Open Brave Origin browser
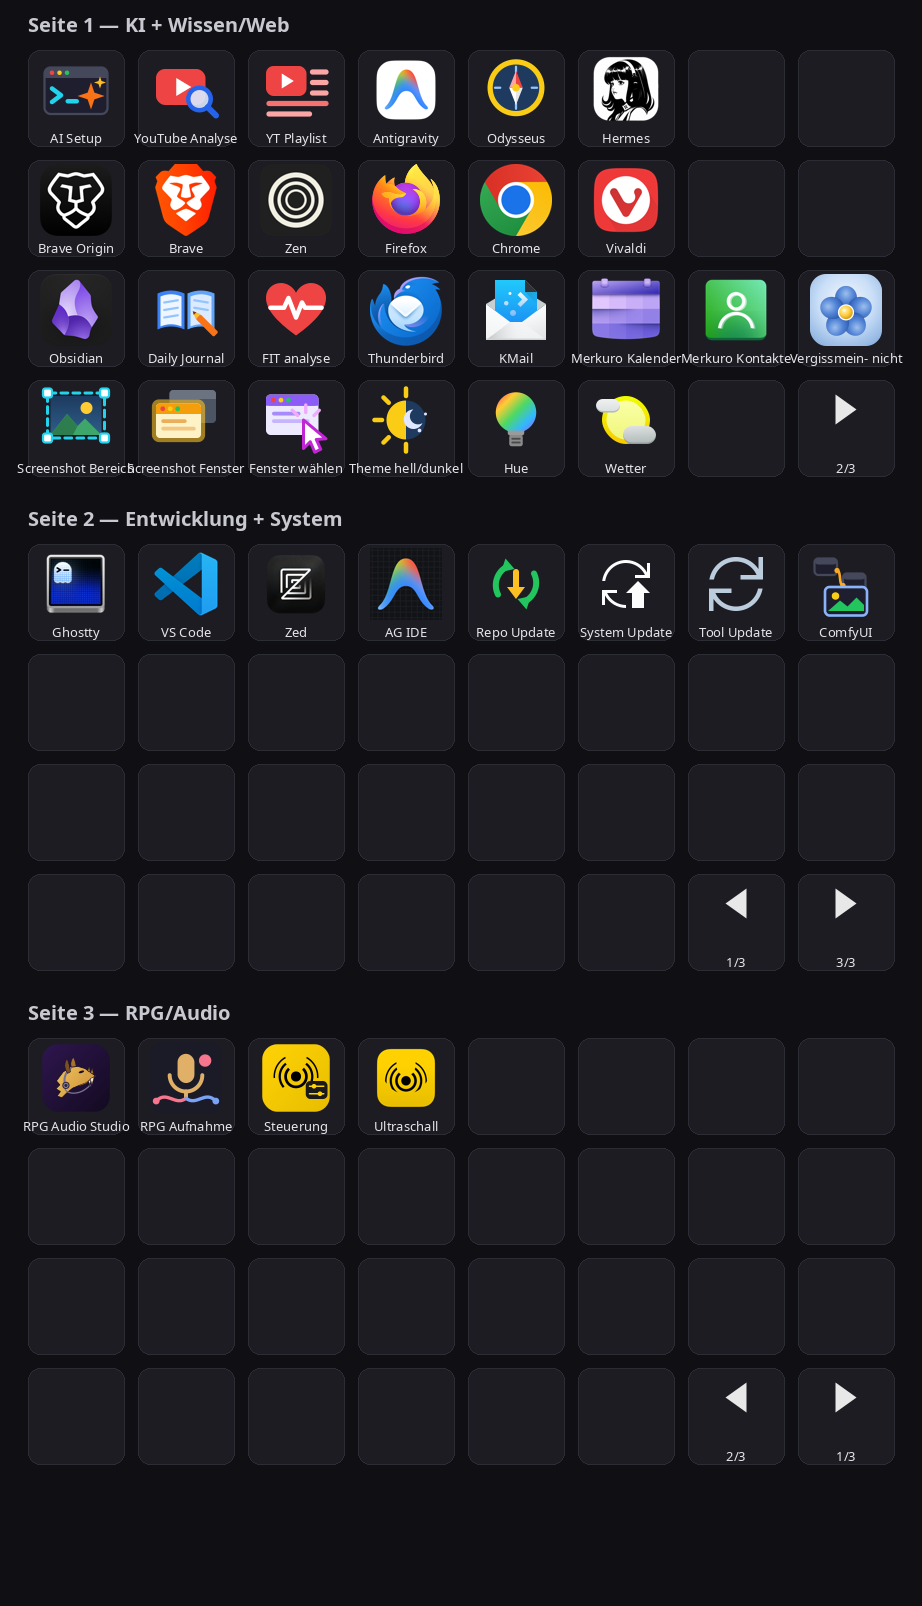Image resolution: width=922 pixels, height=1606 pixels. 76,209
